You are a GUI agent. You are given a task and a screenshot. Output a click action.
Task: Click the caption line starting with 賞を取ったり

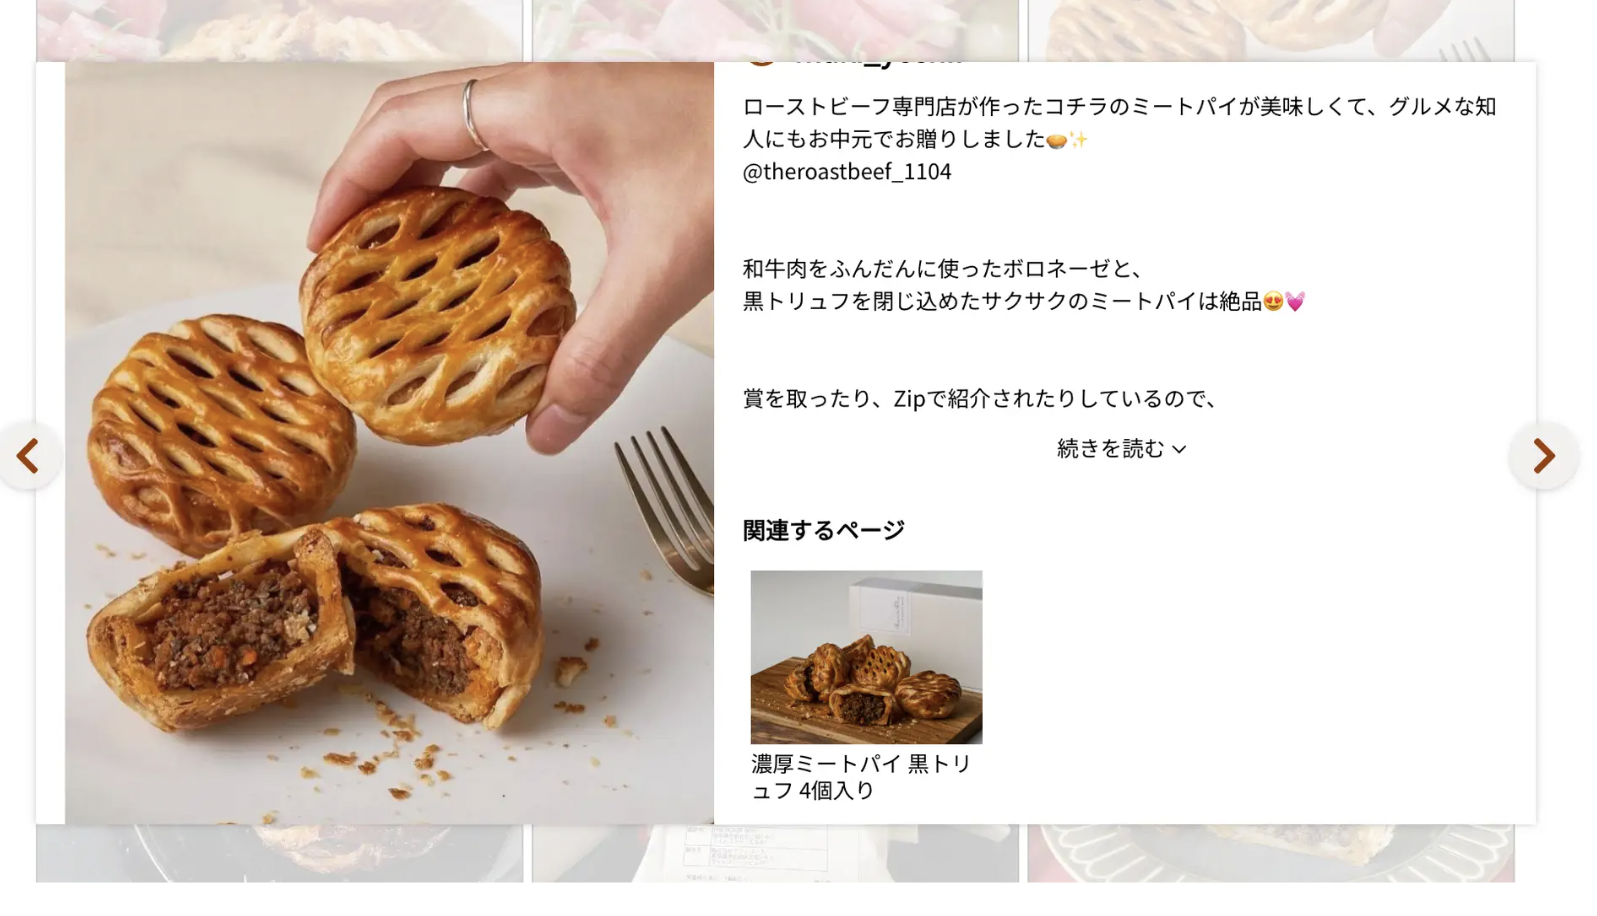(x=981, y=399)
